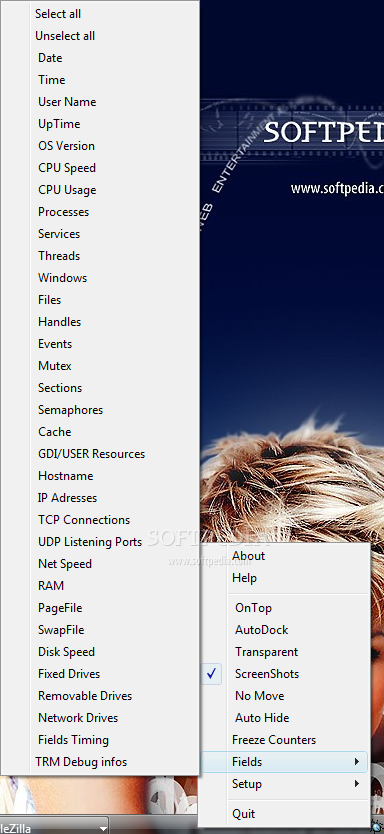Image resolution: width=384 pixels, height=834 pixels.
Task: Select the Sections field entry
Action: point(100,387)
